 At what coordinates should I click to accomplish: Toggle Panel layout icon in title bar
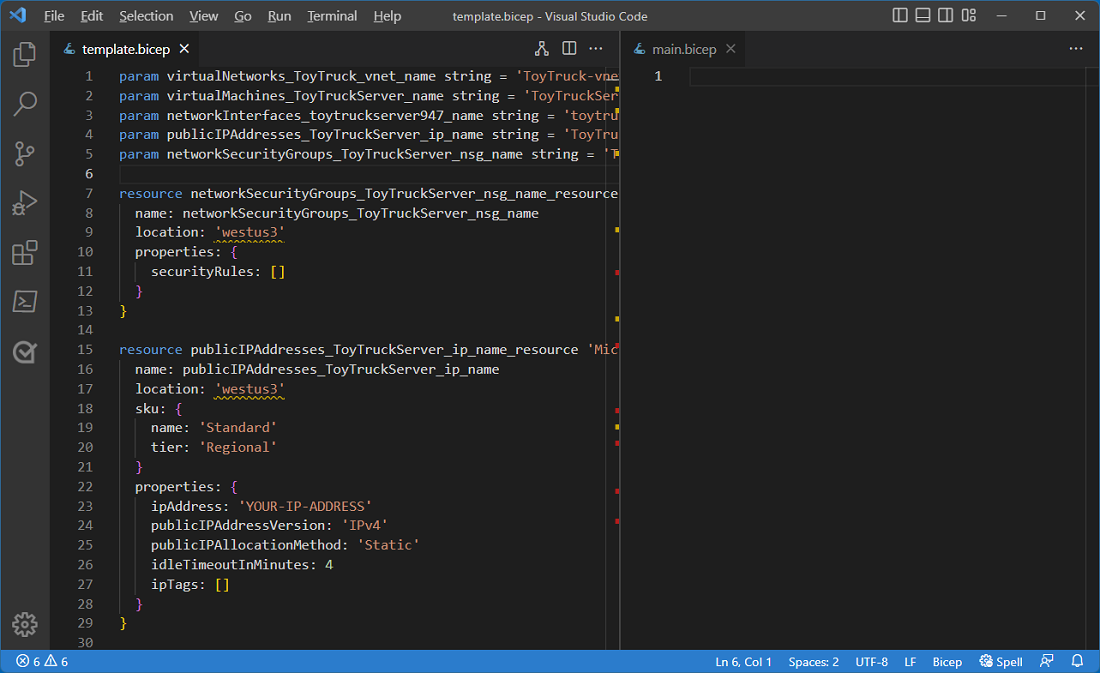click(923, 15)
